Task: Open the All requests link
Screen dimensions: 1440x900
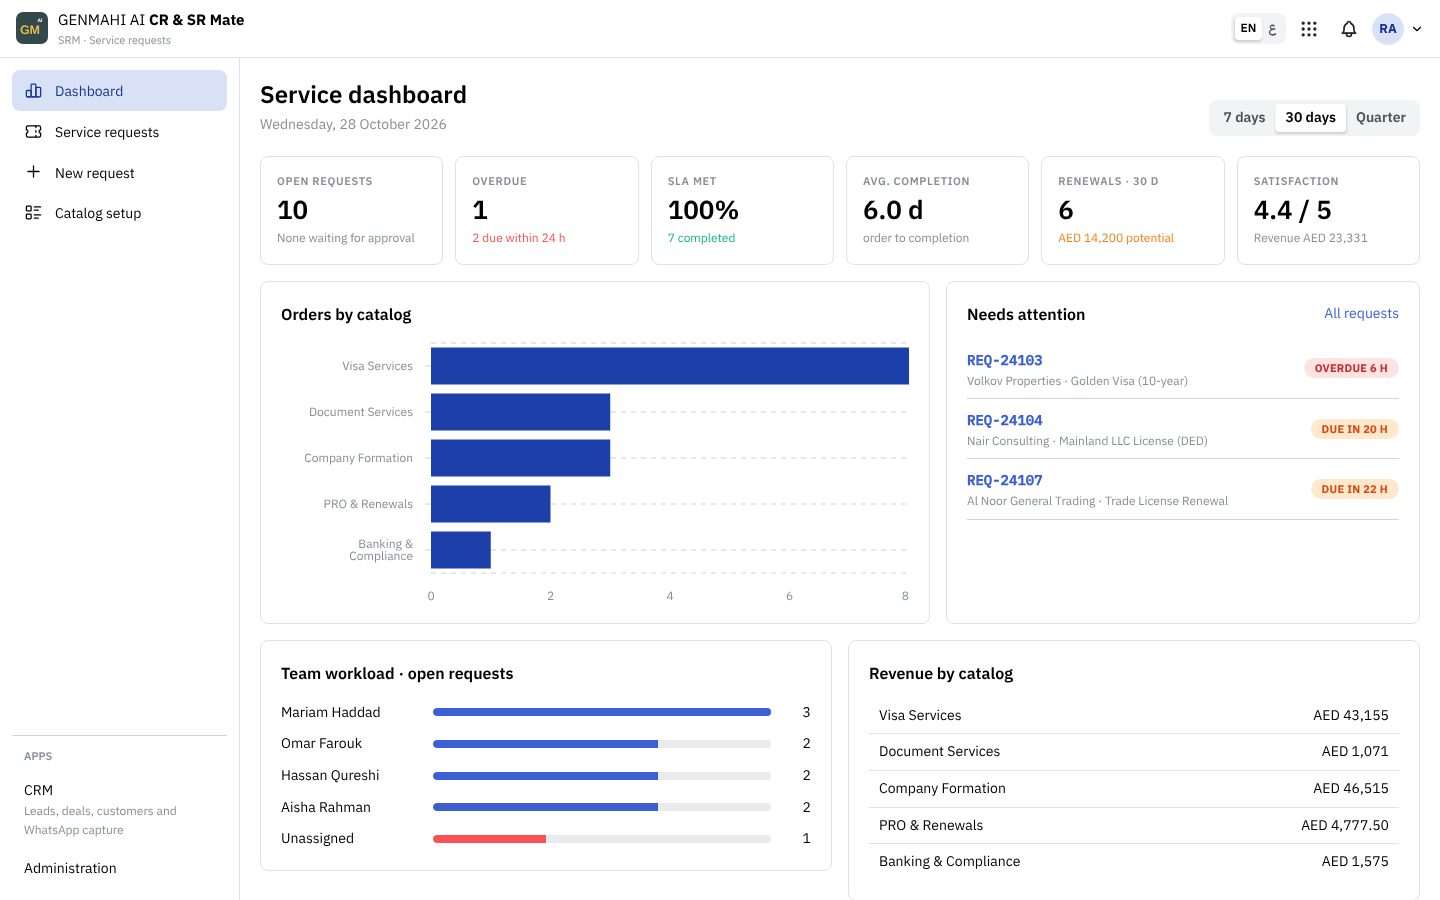Action: 1361,313
